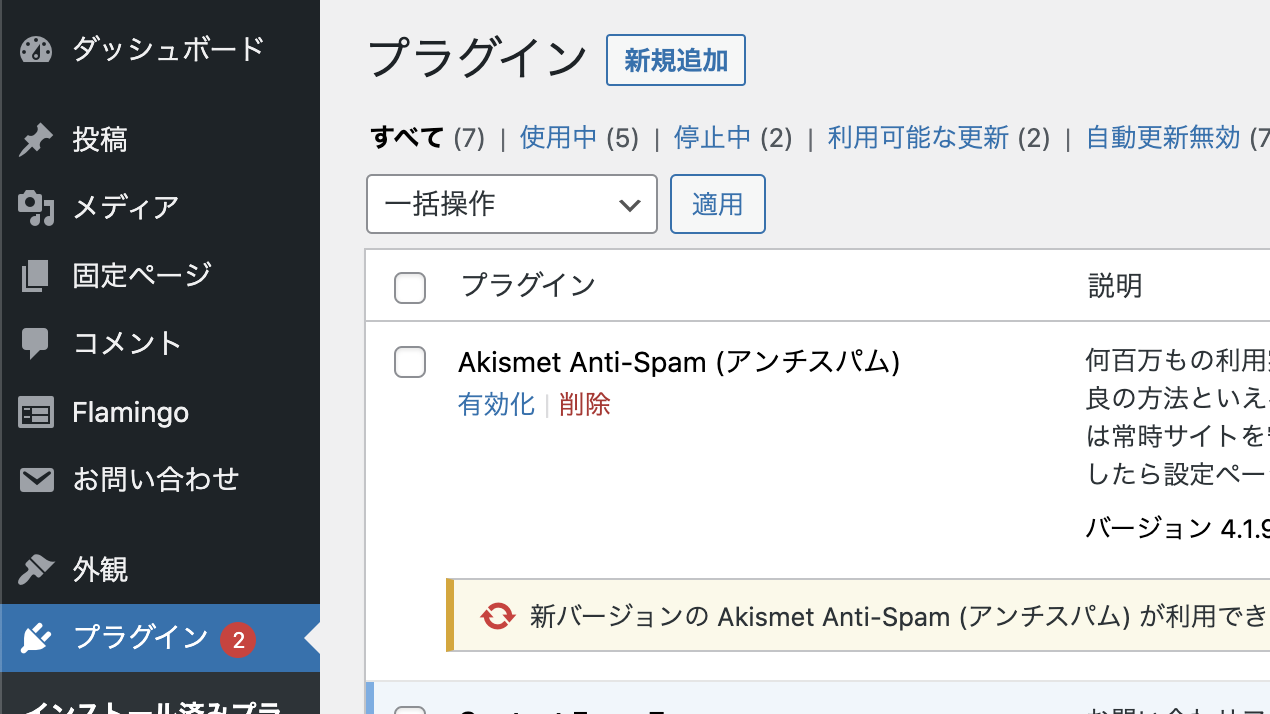Viewport: 1270px width, 714px height.
Task: Click the pushpin icon for Posts
Action: [x=36, y=140]
